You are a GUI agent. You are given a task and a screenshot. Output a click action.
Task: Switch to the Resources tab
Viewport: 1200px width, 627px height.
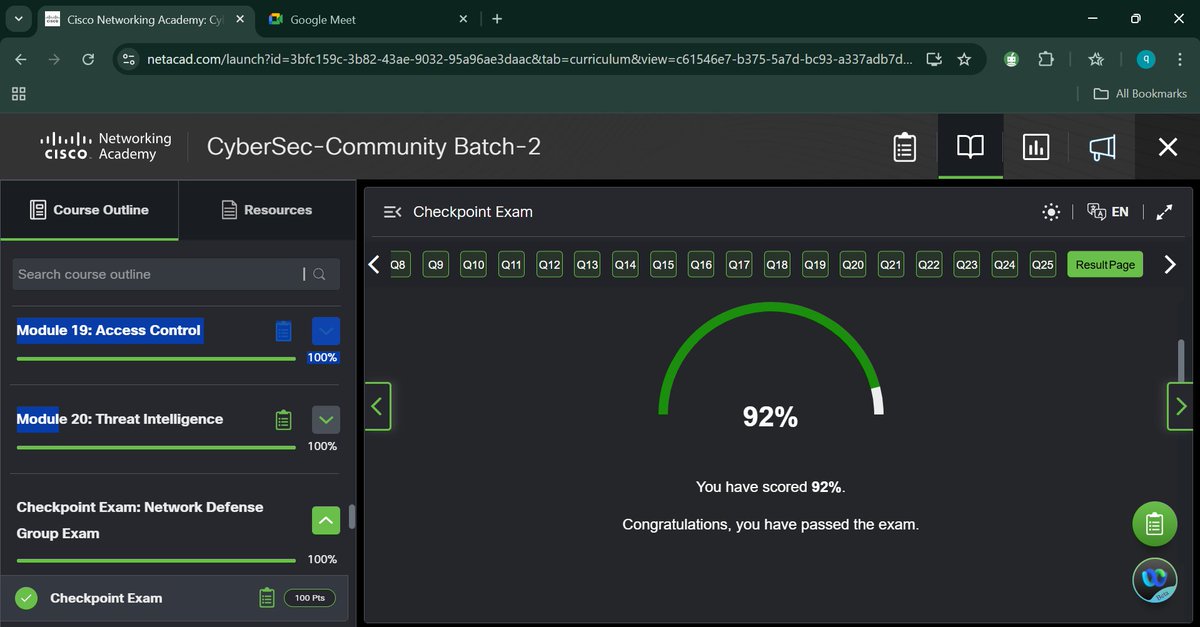(x=266, y=210)
